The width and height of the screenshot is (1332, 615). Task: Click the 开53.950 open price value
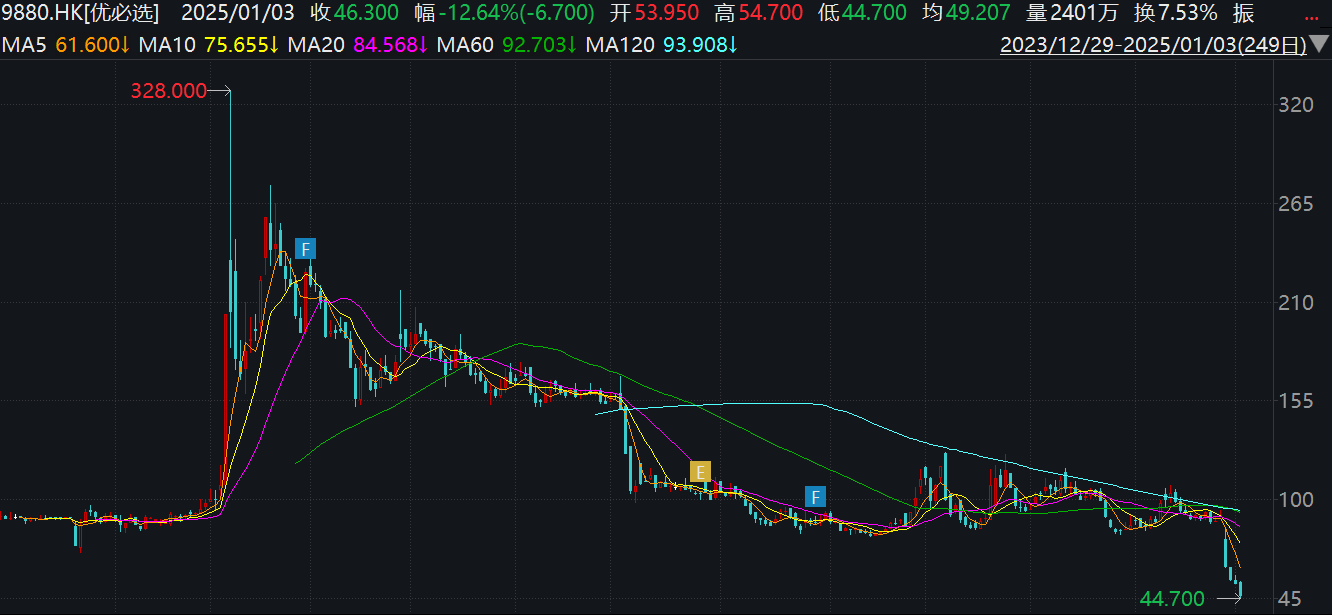point(655,14)
